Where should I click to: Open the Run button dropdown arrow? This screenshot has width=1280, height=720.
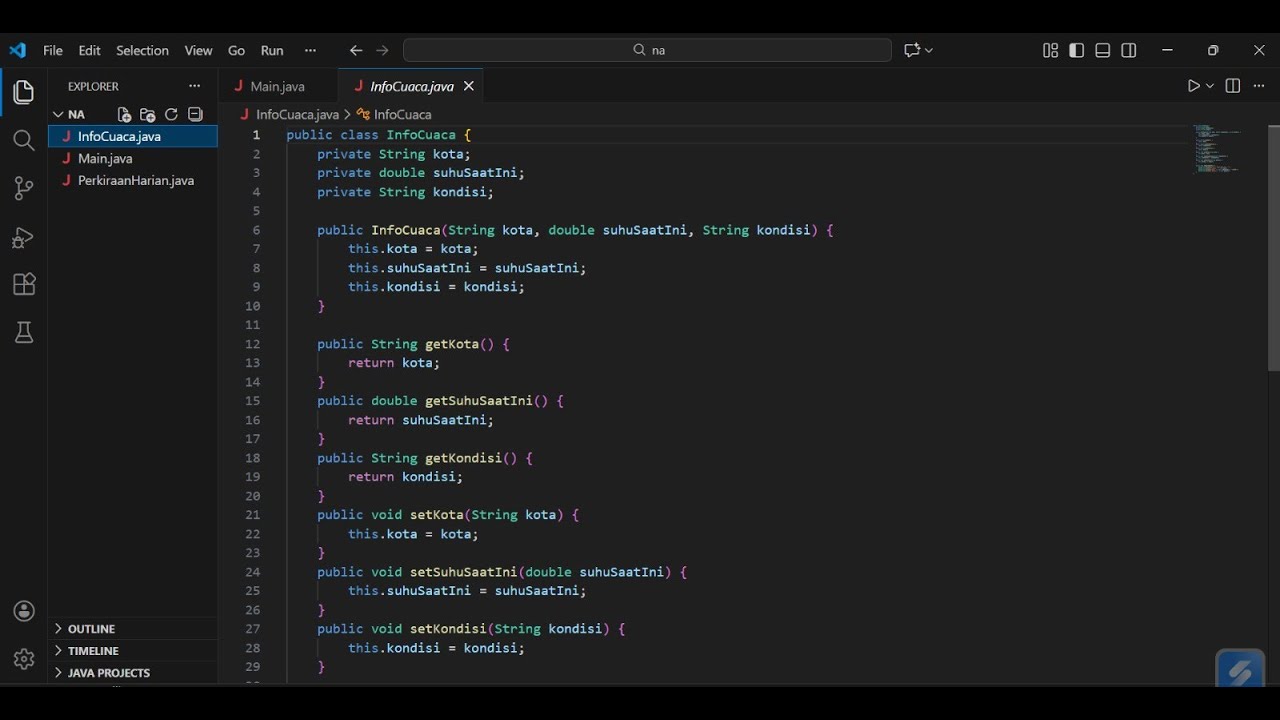click(x=1210, y=86)
